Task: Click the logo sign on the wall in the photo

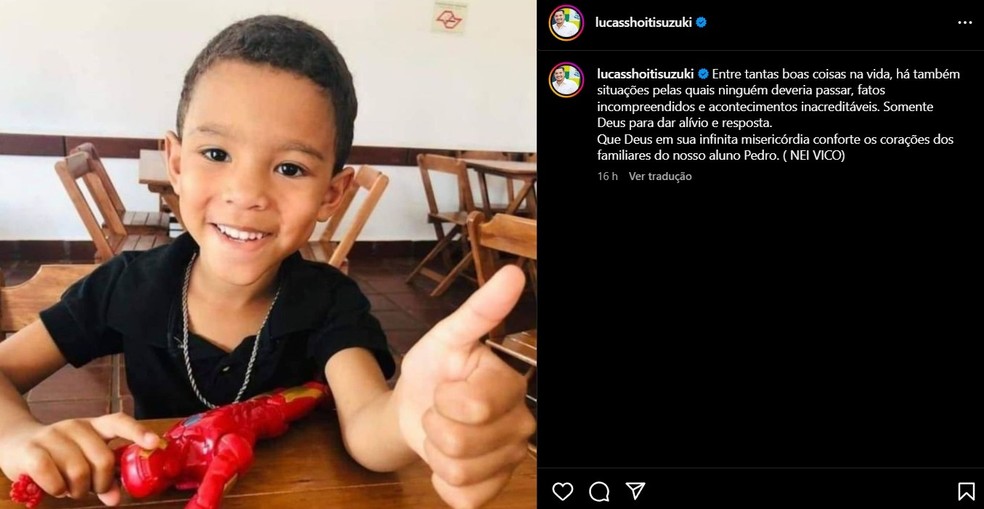Action: click(449, 18)
